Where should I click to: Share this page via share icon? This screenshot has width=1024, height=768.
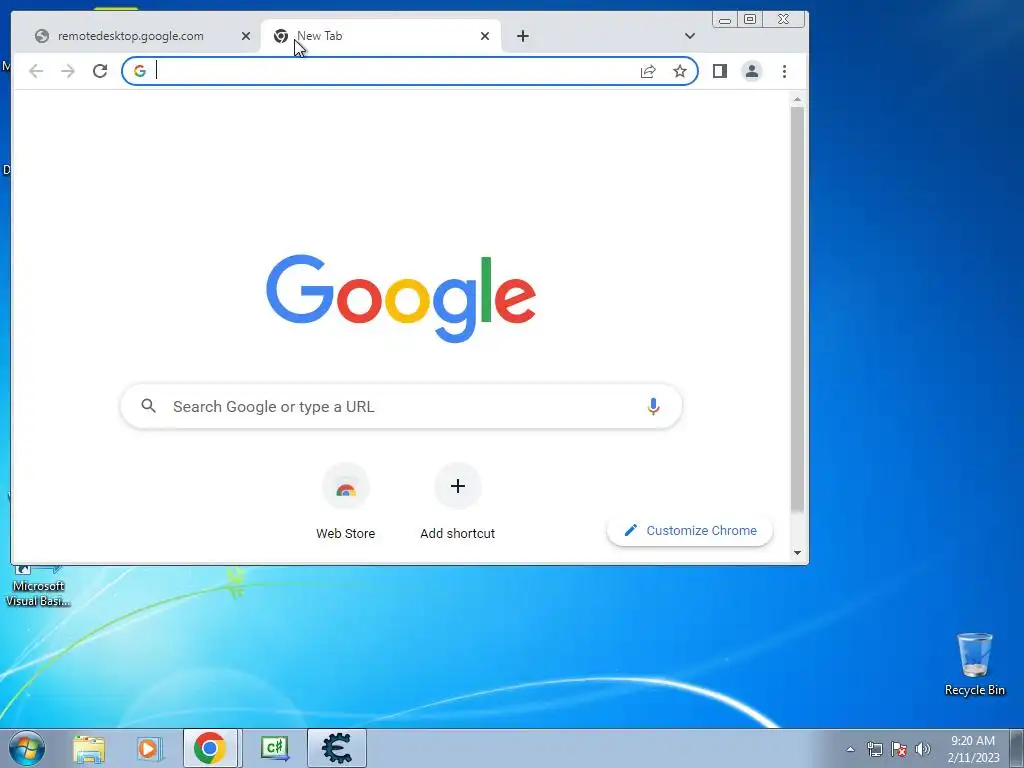click(648, 71)
